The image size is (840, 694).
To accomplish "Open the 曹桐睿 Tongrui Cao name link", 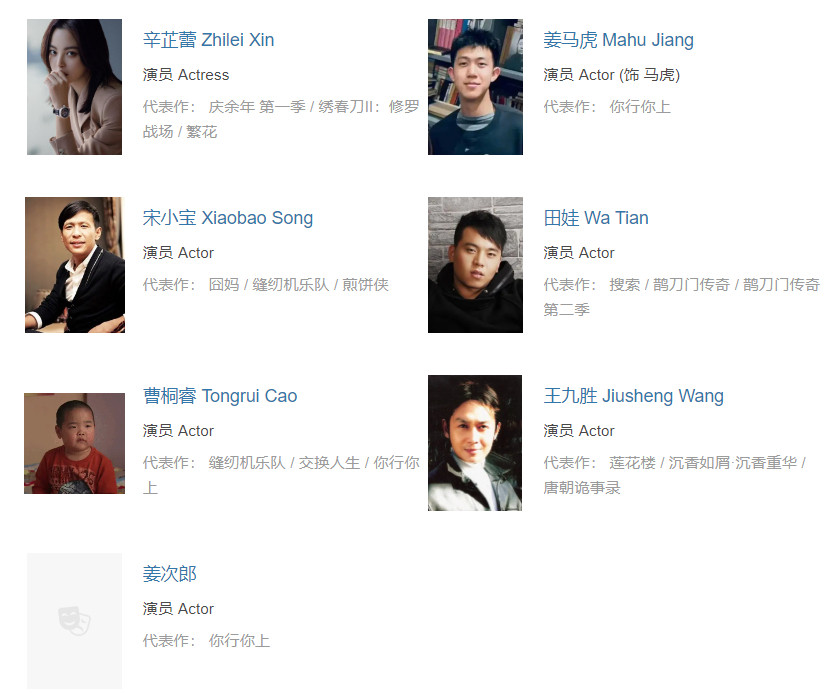I will (220, 395).
